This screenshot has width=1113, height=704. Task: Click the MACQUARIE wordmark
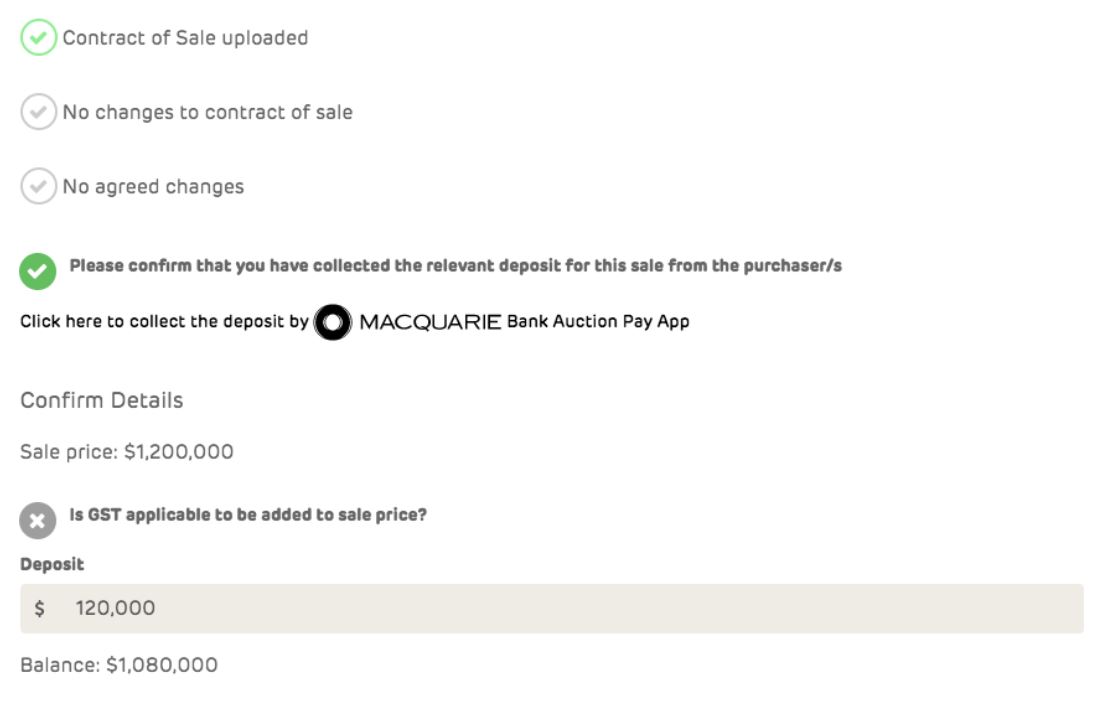pyautogui.click(x=430, y=322)
